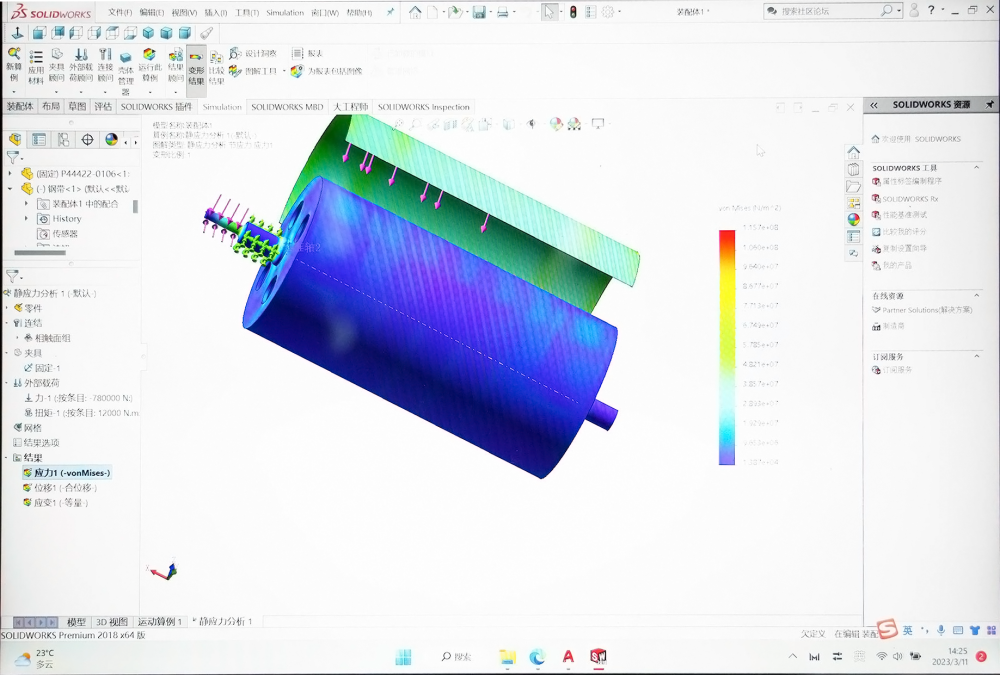The width and height of the screenshot is (1000, 675).
Task: Open the 应用材料 (Apply Material) tool
Action: 36,58
